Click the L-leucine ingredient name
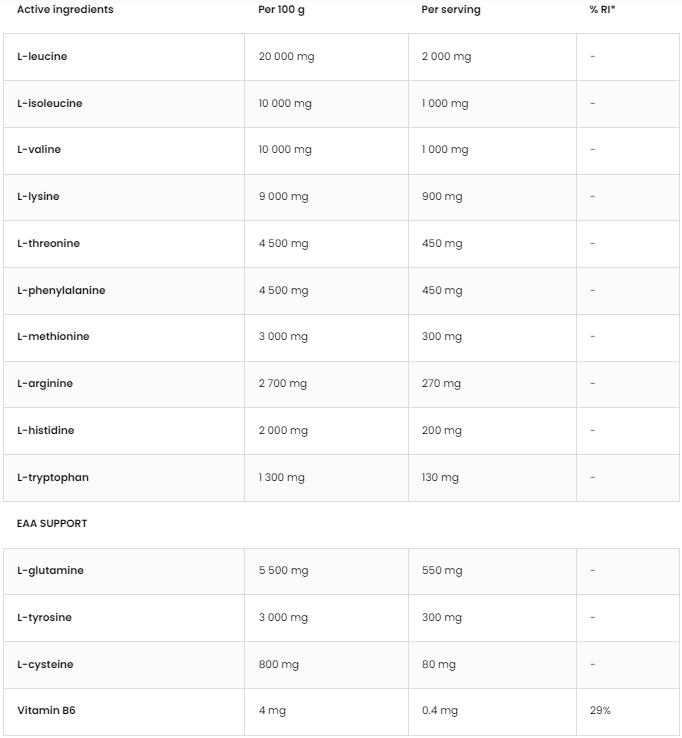 42,57
